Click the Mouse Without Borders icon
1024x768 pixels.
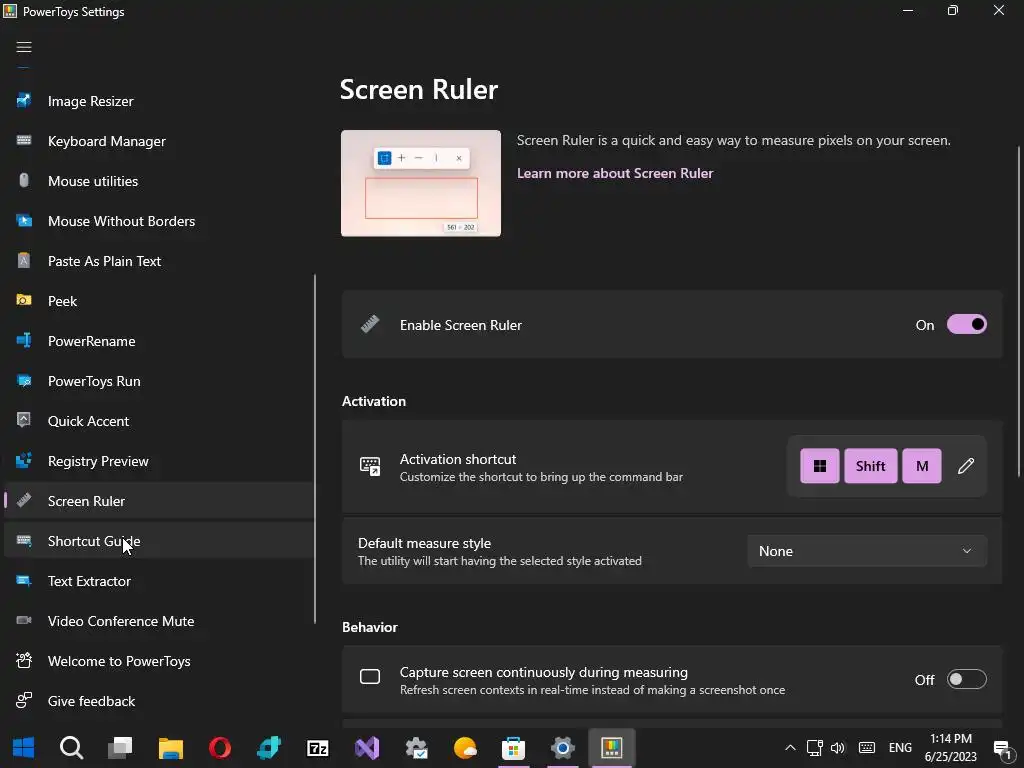coord(24,221)
